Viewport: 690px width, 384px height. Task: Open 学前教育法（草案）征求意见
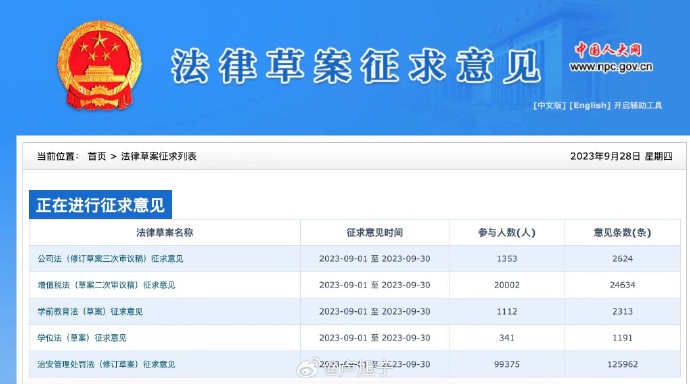click(90, 311)
